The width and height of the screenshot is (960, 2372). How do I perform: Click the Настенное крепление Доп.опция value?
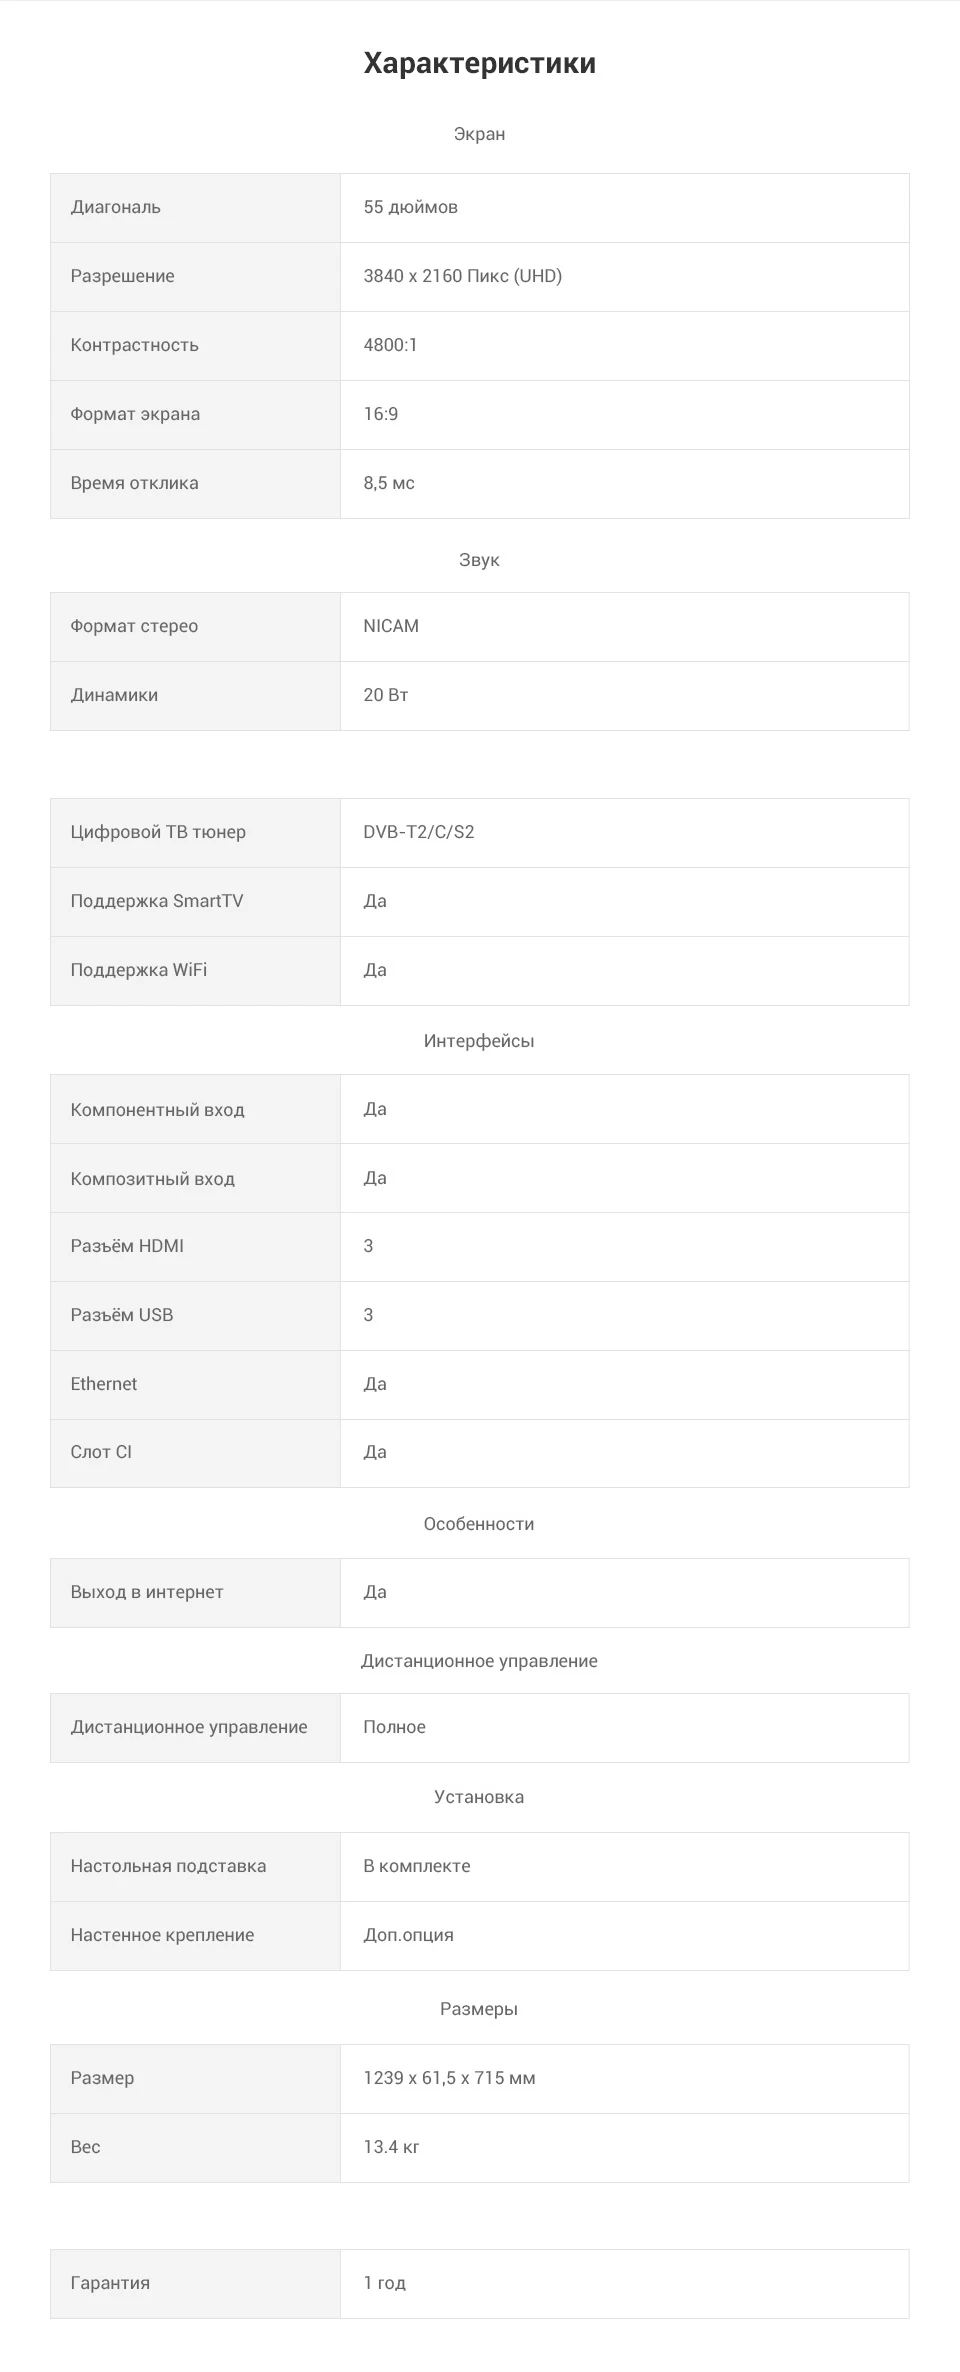pos(408,1935)
